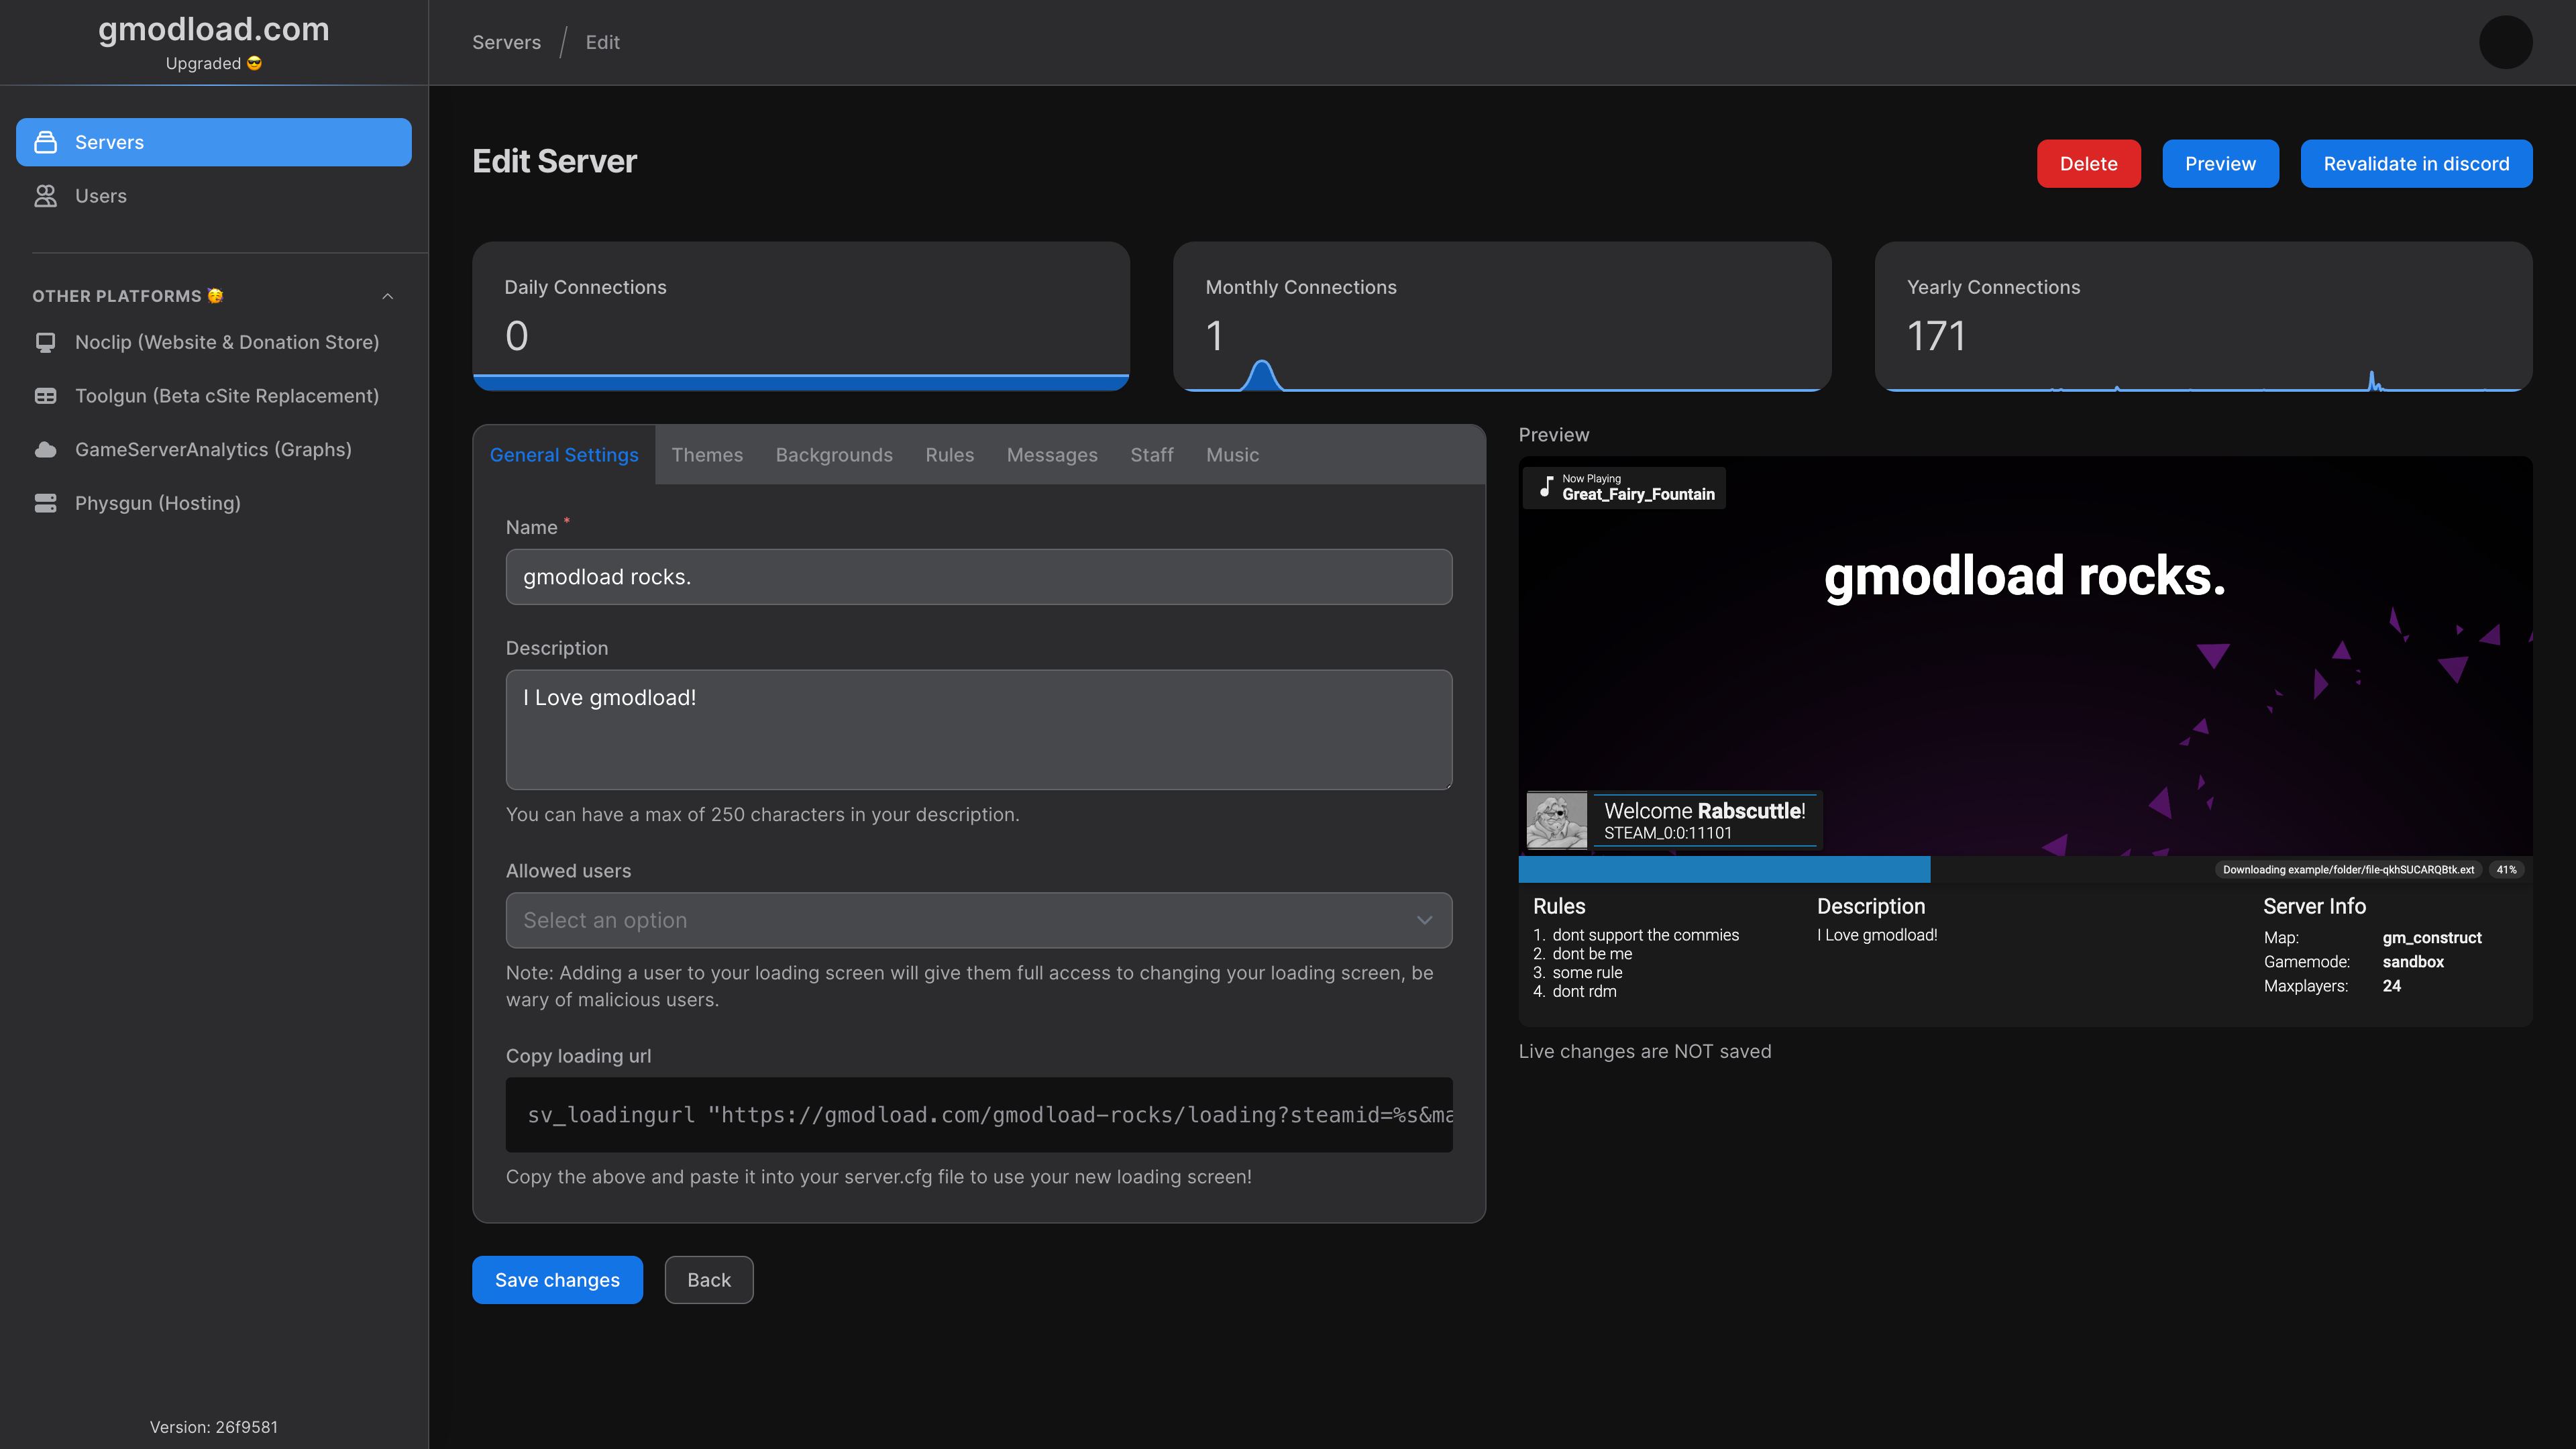
Task: Click the GameServerAnalytics cloud icon
Action: [x=46, y=450]
